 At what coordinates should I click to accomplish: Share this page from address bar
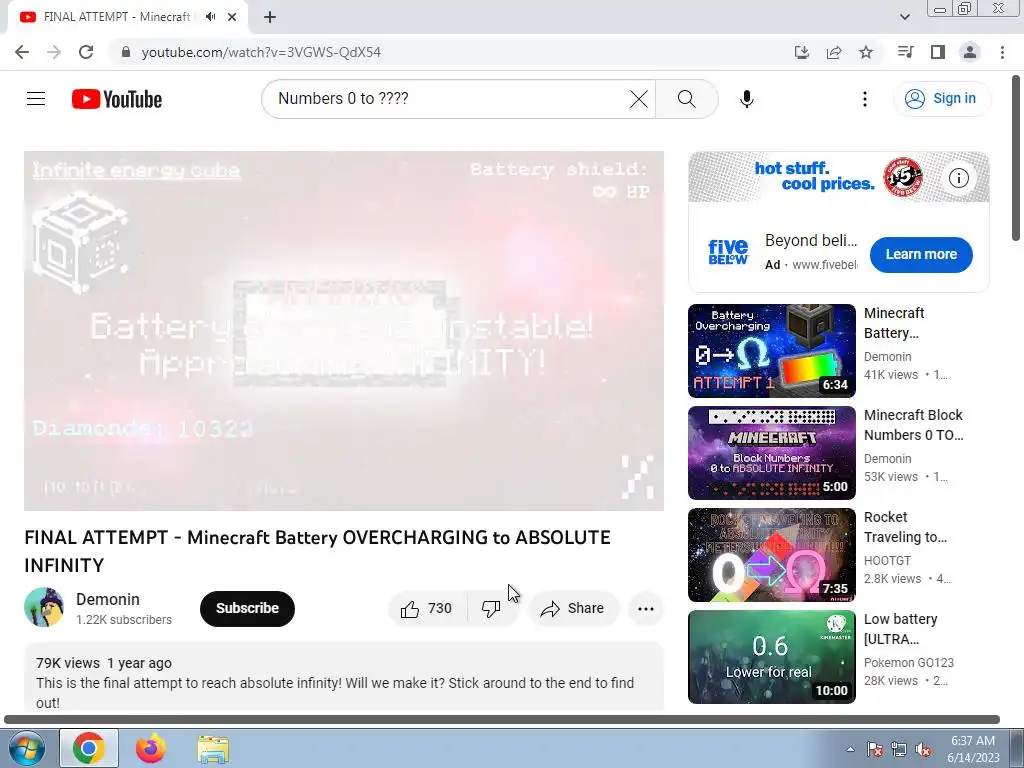pyautogui.click(x=834, y=52)
